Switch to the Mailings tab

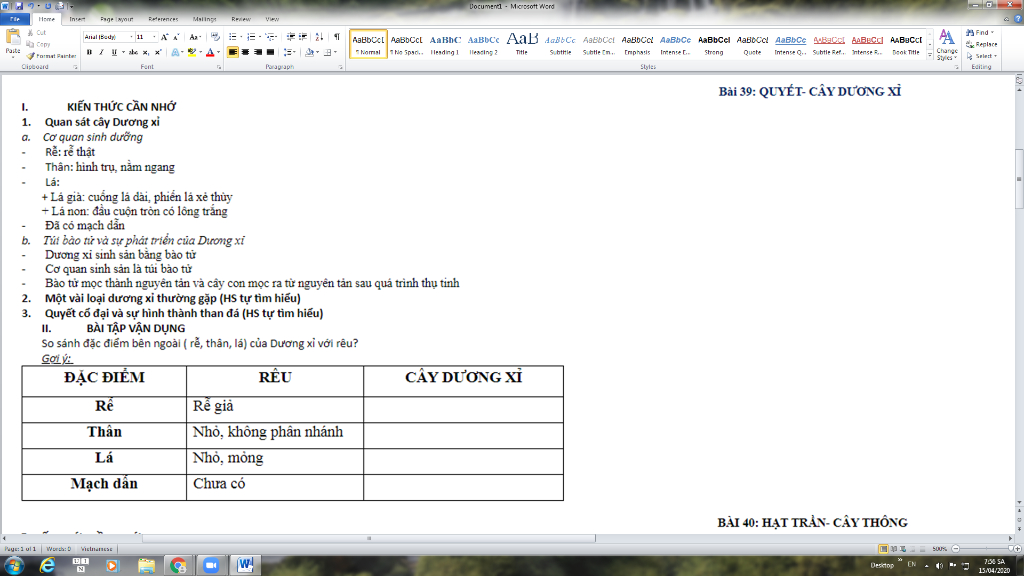204,19
